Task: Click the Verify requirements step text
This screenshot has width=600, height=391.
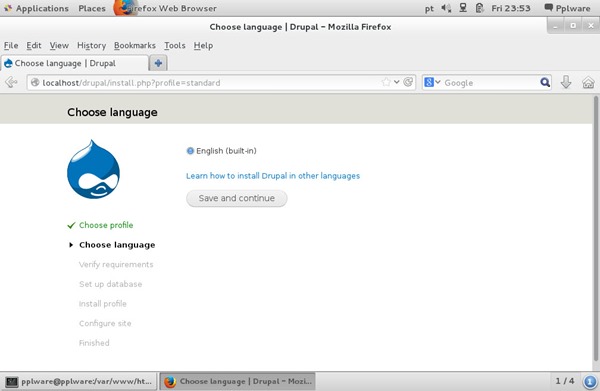Action: tap(116, 264)
